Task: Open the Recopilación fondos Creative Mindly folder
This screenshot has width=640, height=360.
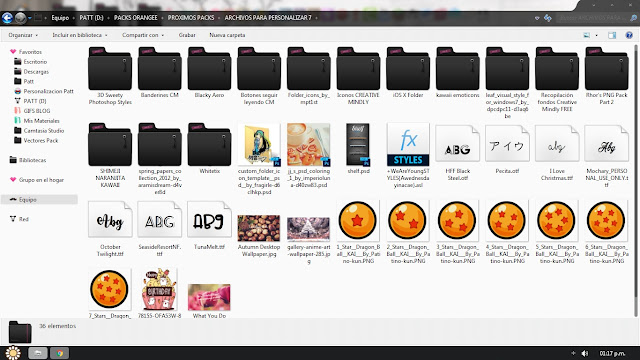Action: click(x=557, y=68)
